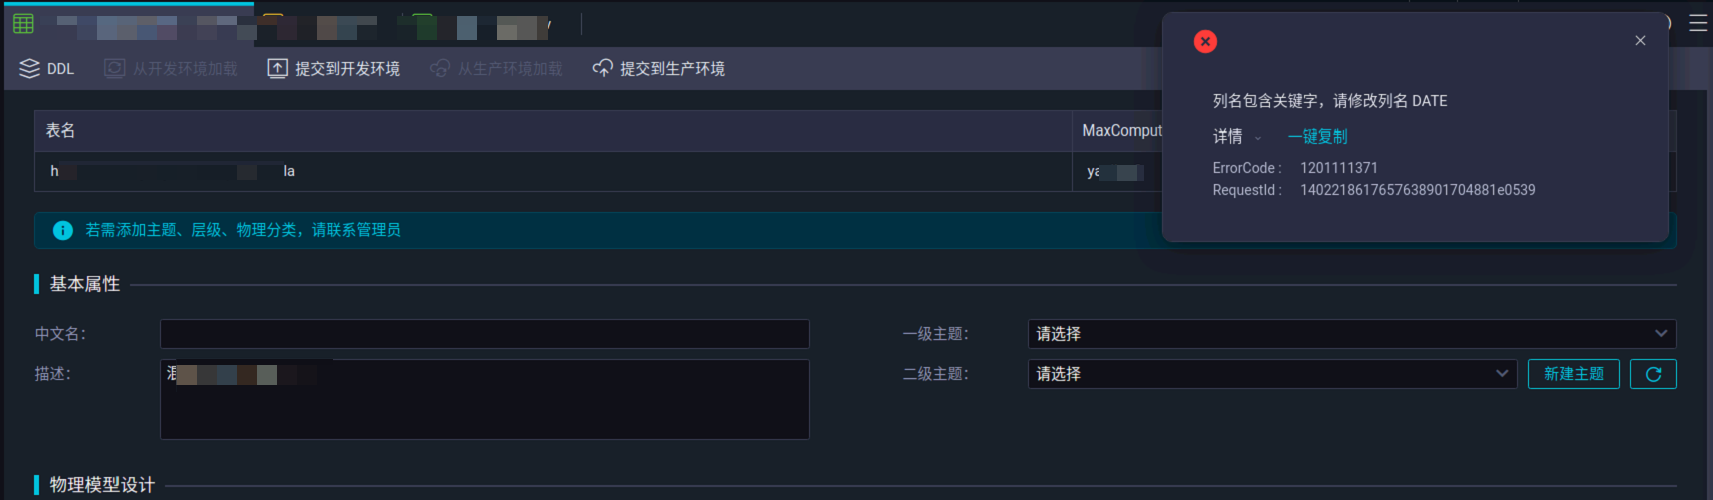The height and width of the screenshot is (500, 1713).
Task: Click 提交到生产环境 cloud upload button
Action: 659,69
